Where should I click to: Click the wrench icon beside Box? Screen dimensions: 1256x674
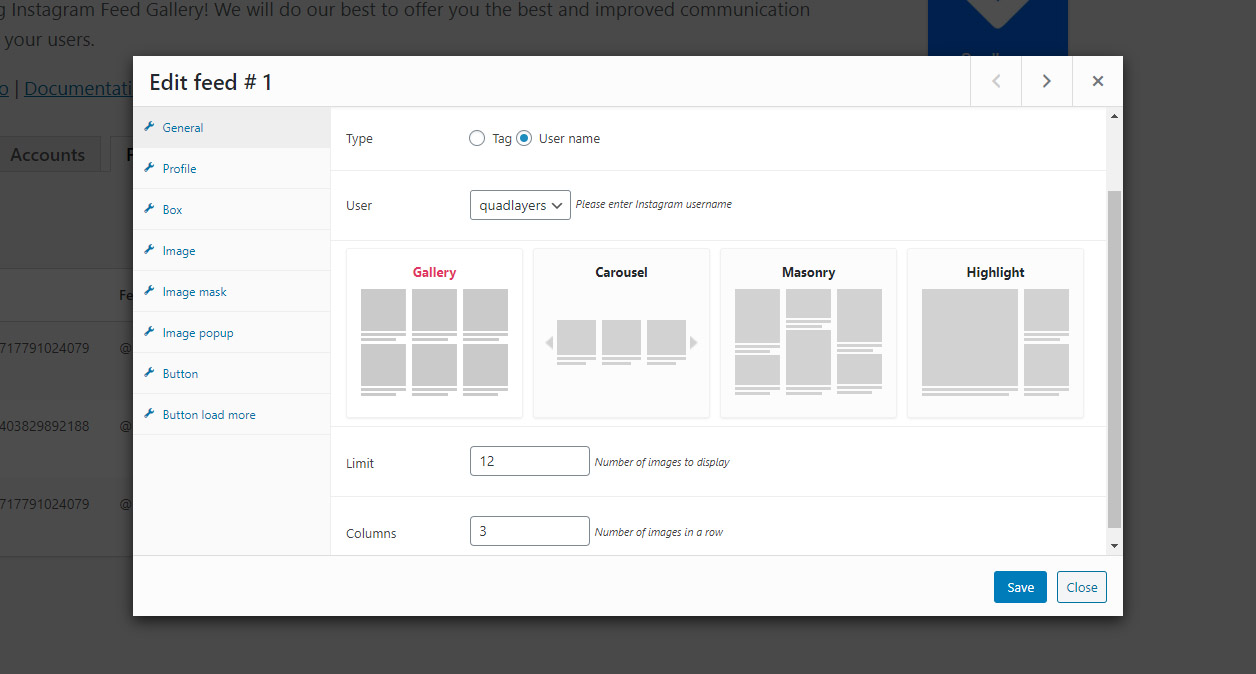pos(149,209)
